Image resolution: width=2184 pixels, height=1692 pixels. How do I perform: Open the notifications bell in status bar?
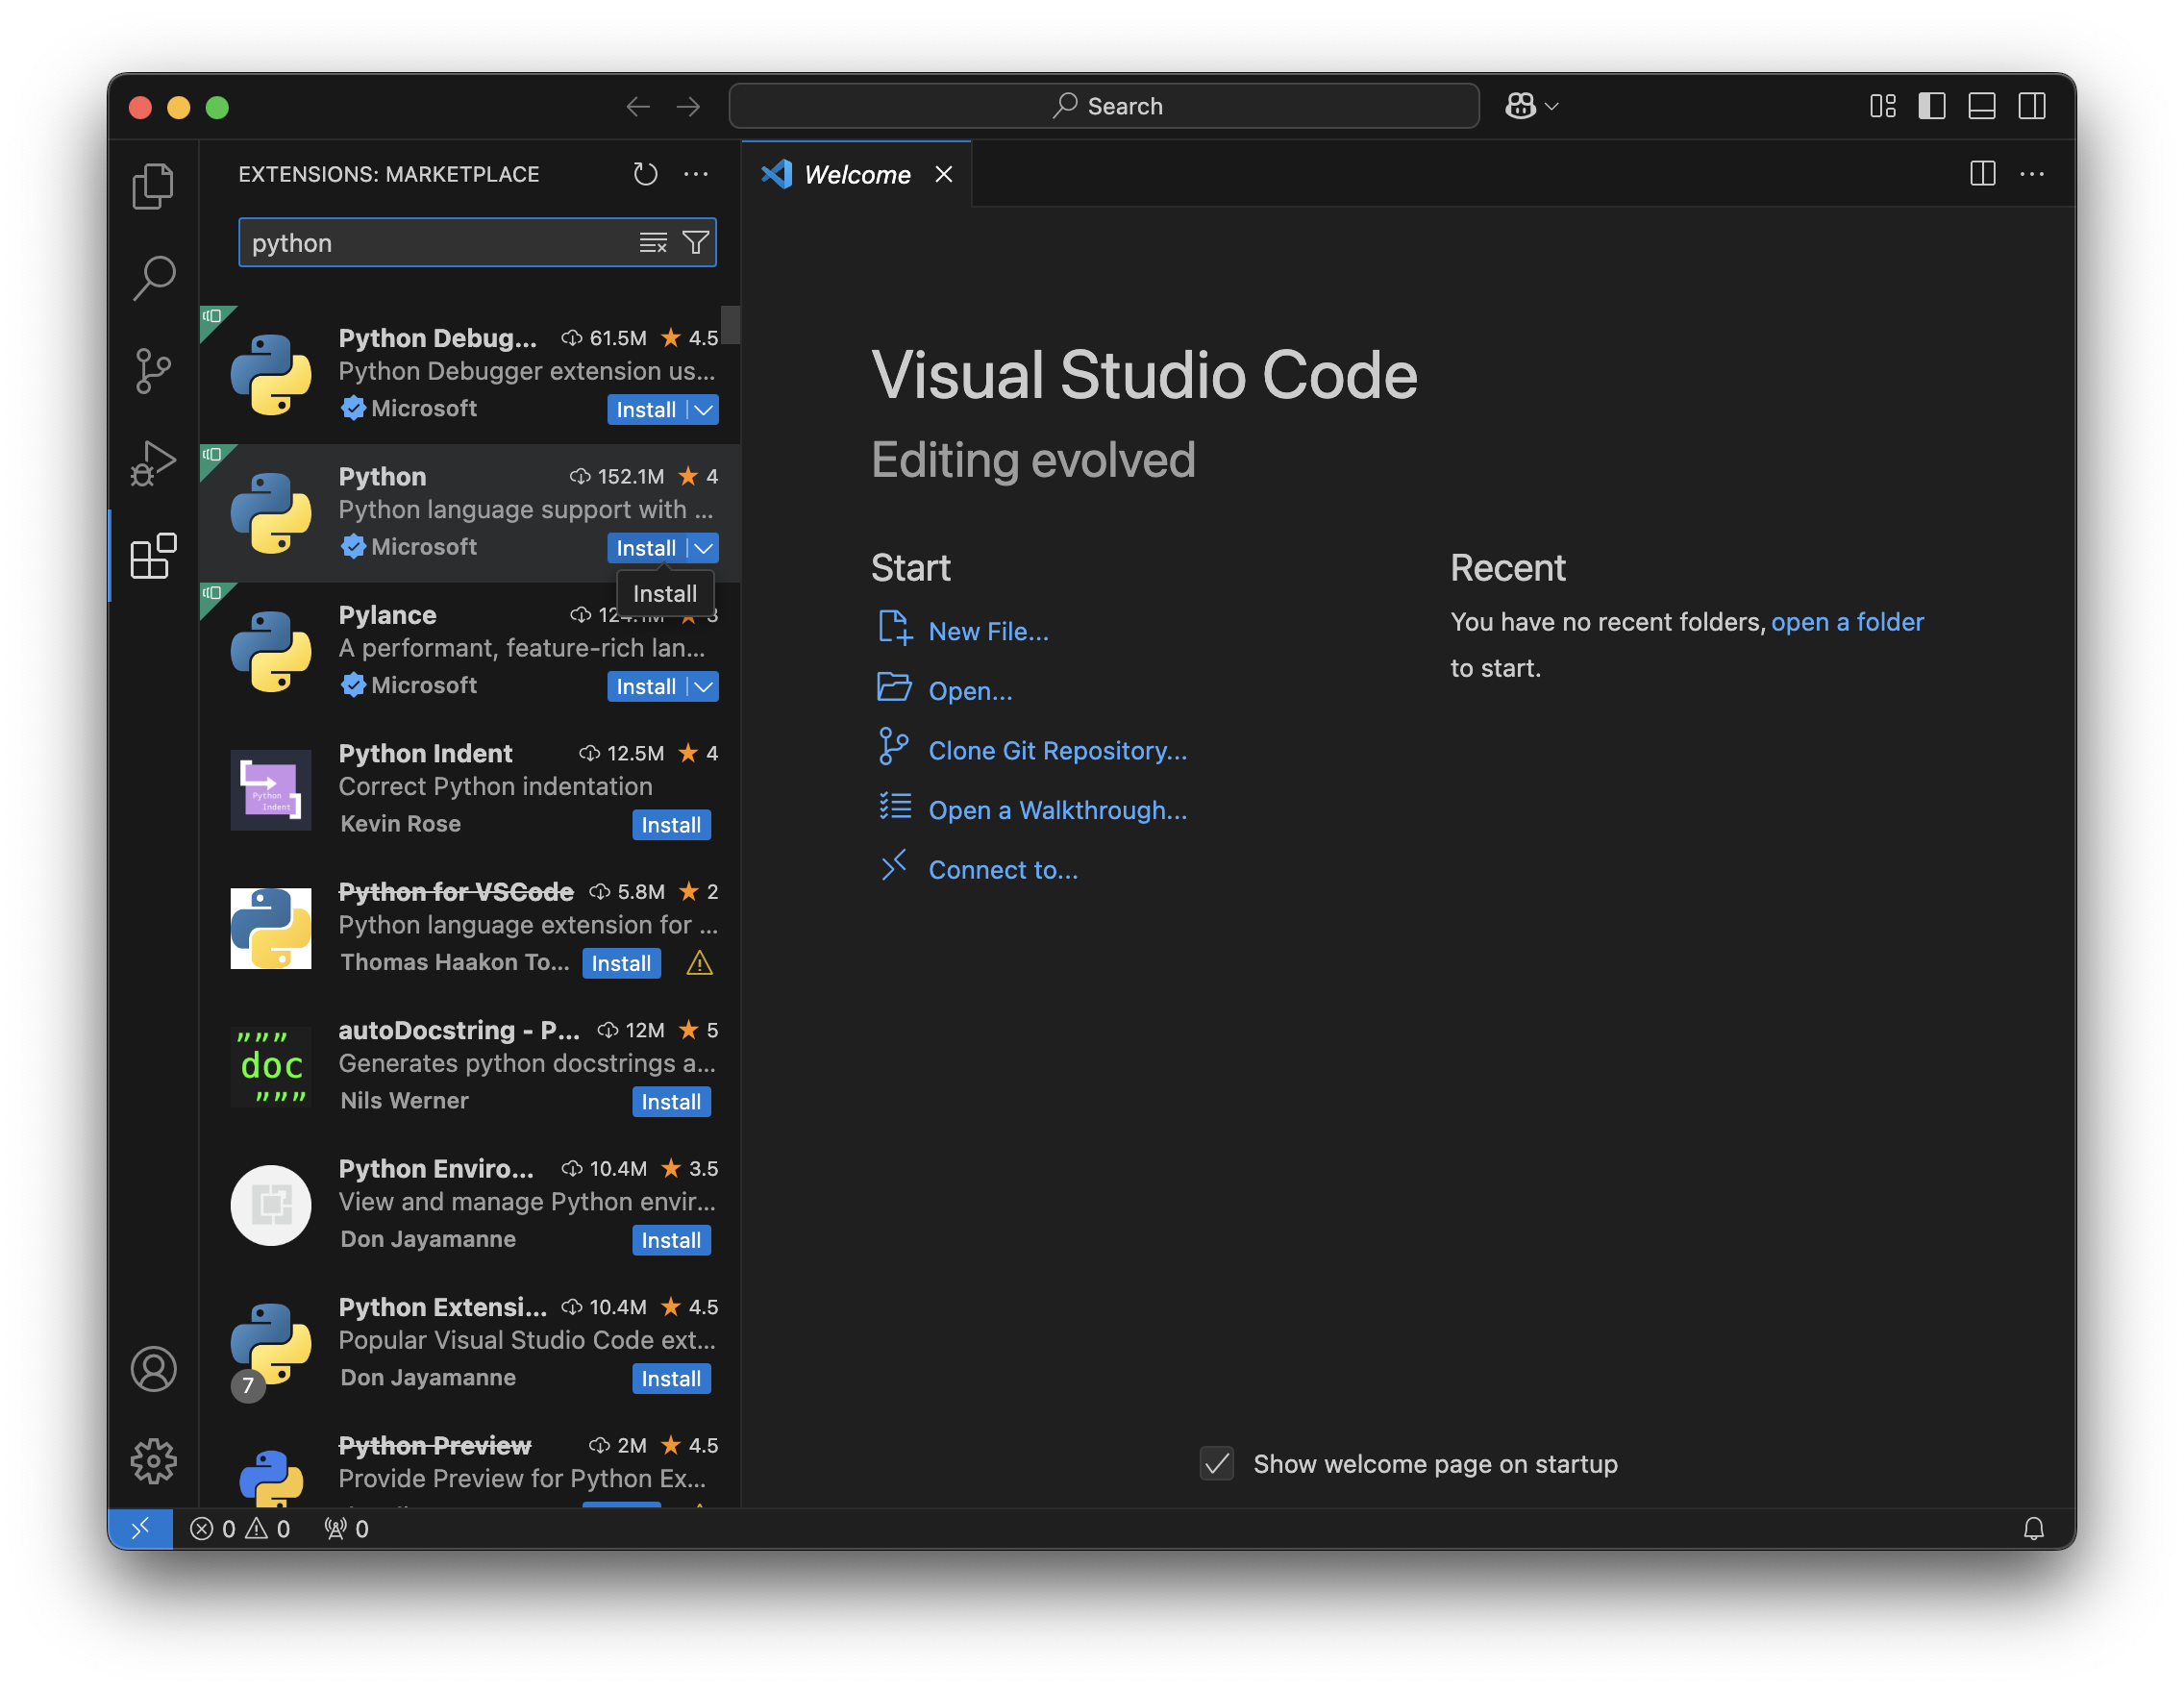(2033, 1528)
